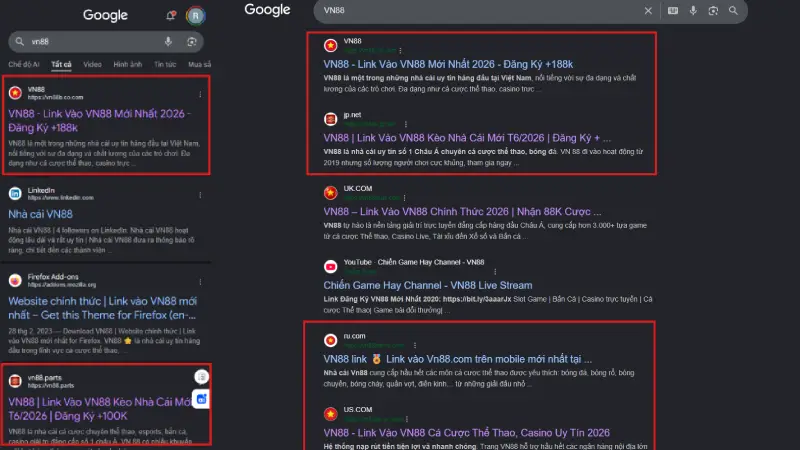
Task: Click vn88.parts favicon in left results
Action: pos(15,381)
